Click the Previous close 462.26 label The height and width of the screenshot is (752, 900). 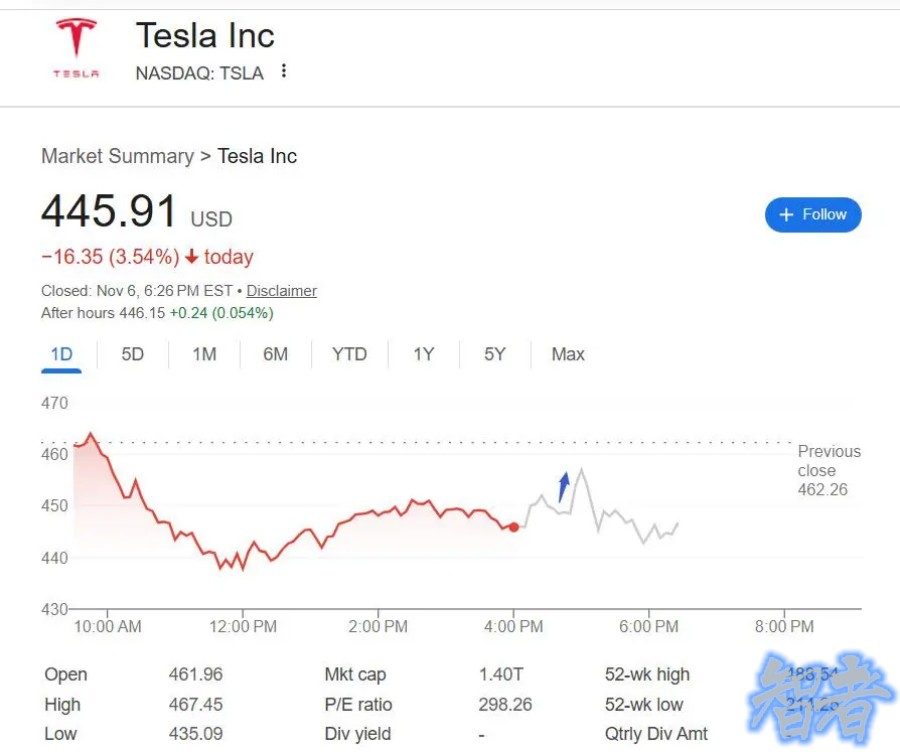click(x=828, y=471)
